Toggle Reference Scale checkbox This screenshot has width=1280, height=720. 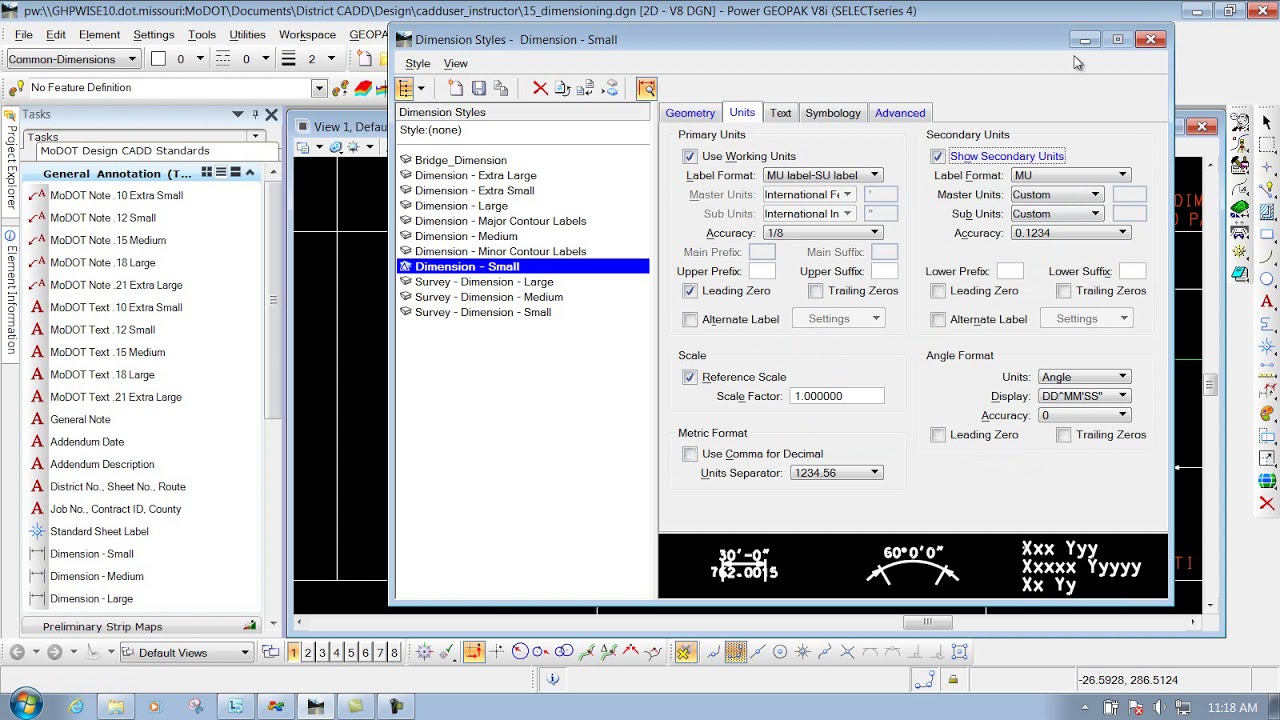(x=690, y=377)
